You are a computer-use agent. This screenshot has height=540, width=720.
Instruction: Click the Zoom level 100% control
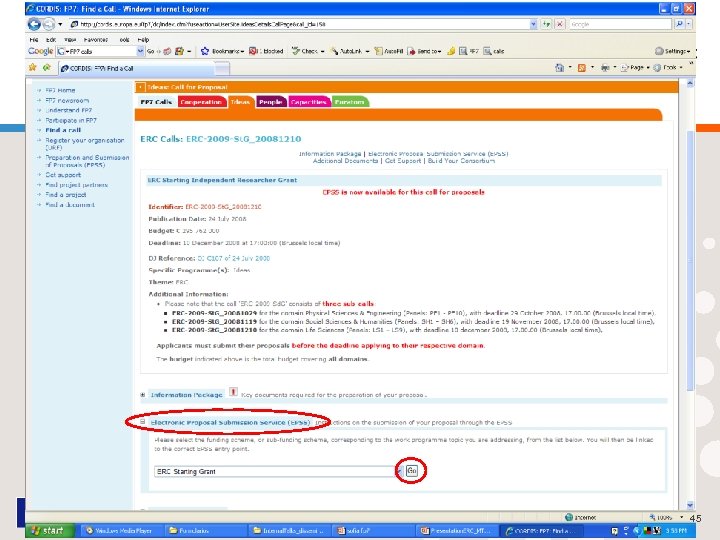661,518
